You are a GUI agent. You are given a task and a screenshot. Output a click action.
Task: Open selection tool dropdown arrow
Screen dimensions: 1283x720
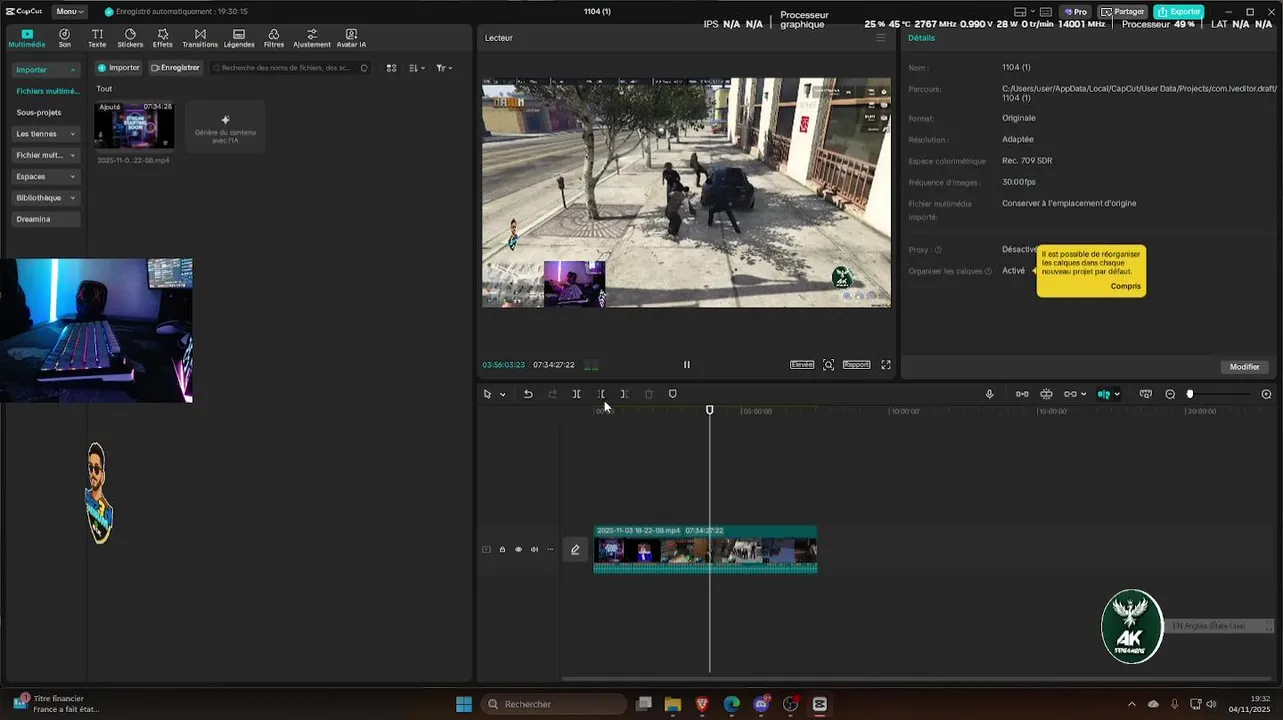click(x=502, y=394)
